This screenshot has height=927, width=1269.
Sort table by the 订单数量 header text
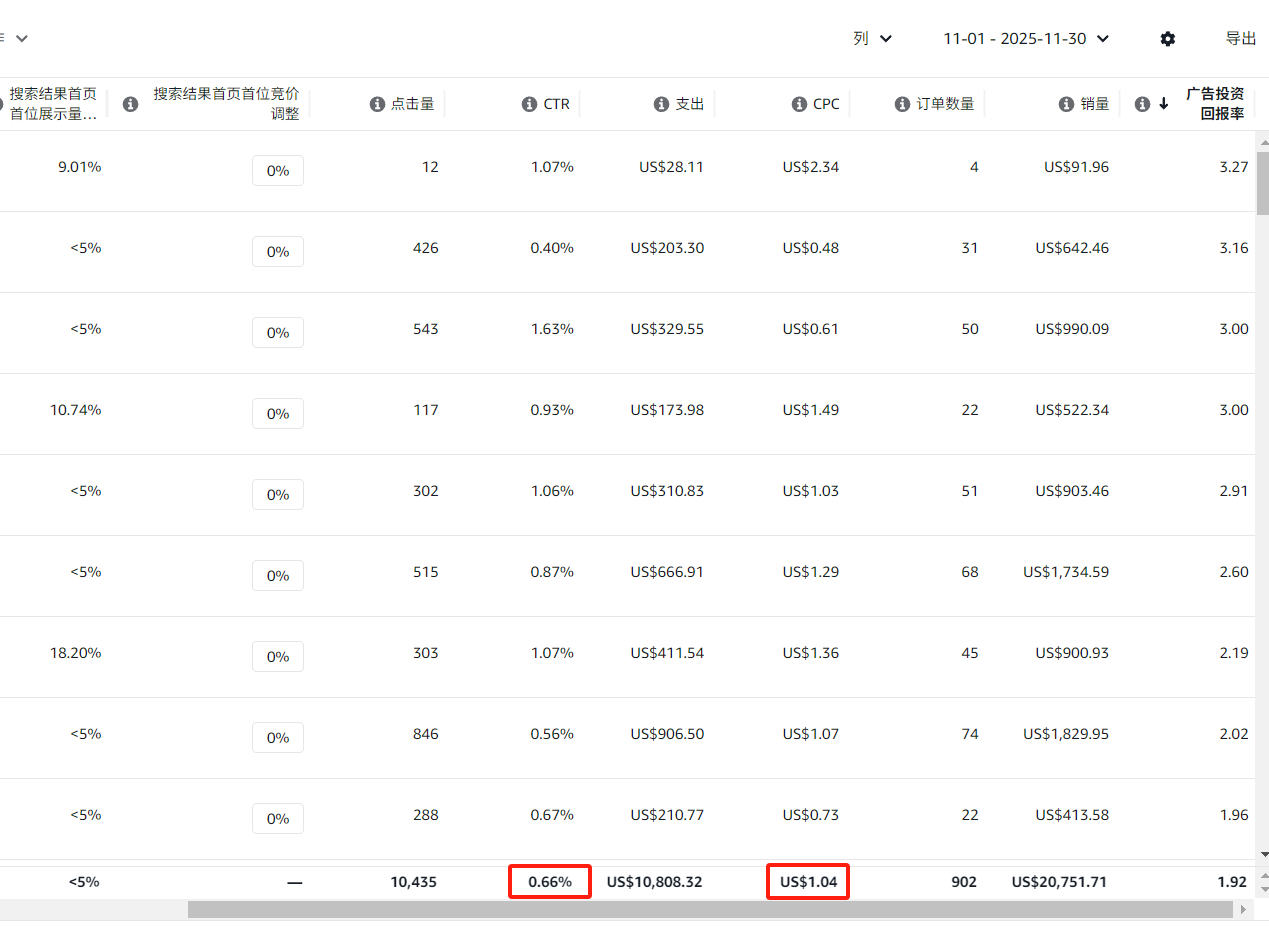(945, 104)
